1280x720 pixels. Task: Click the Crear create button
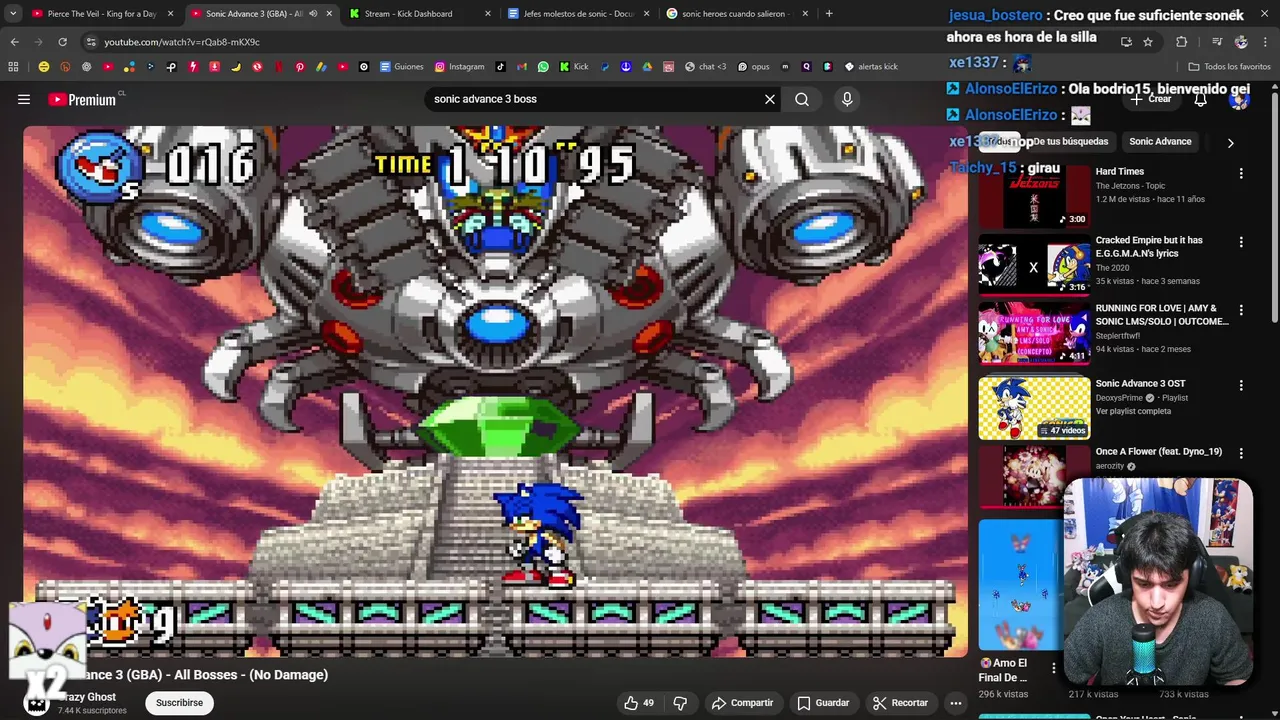[1151, 99]
